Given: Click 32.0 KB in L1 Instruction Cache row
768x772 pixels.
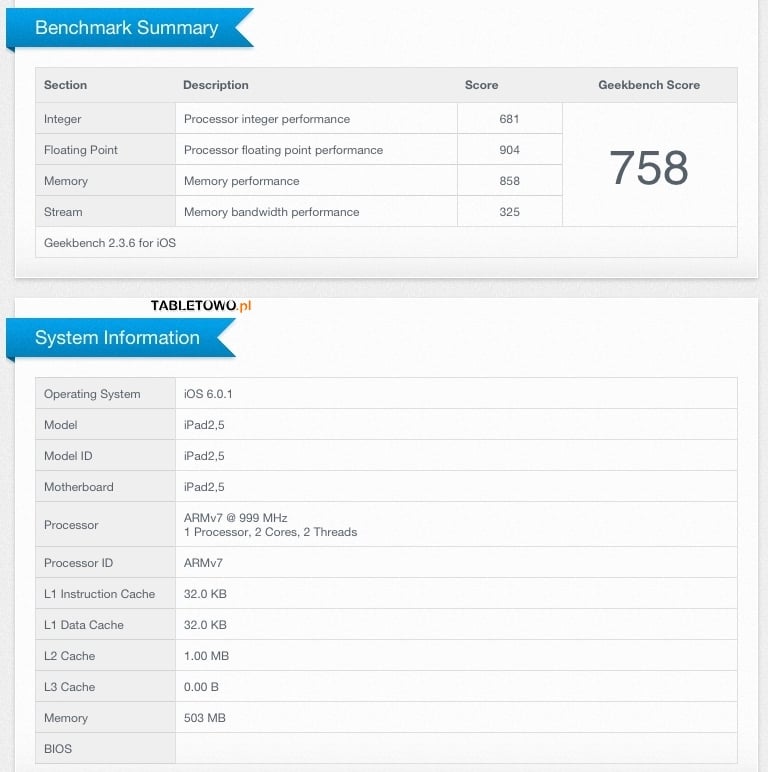Looking at the screenshot, I should [x=205, y=594].
